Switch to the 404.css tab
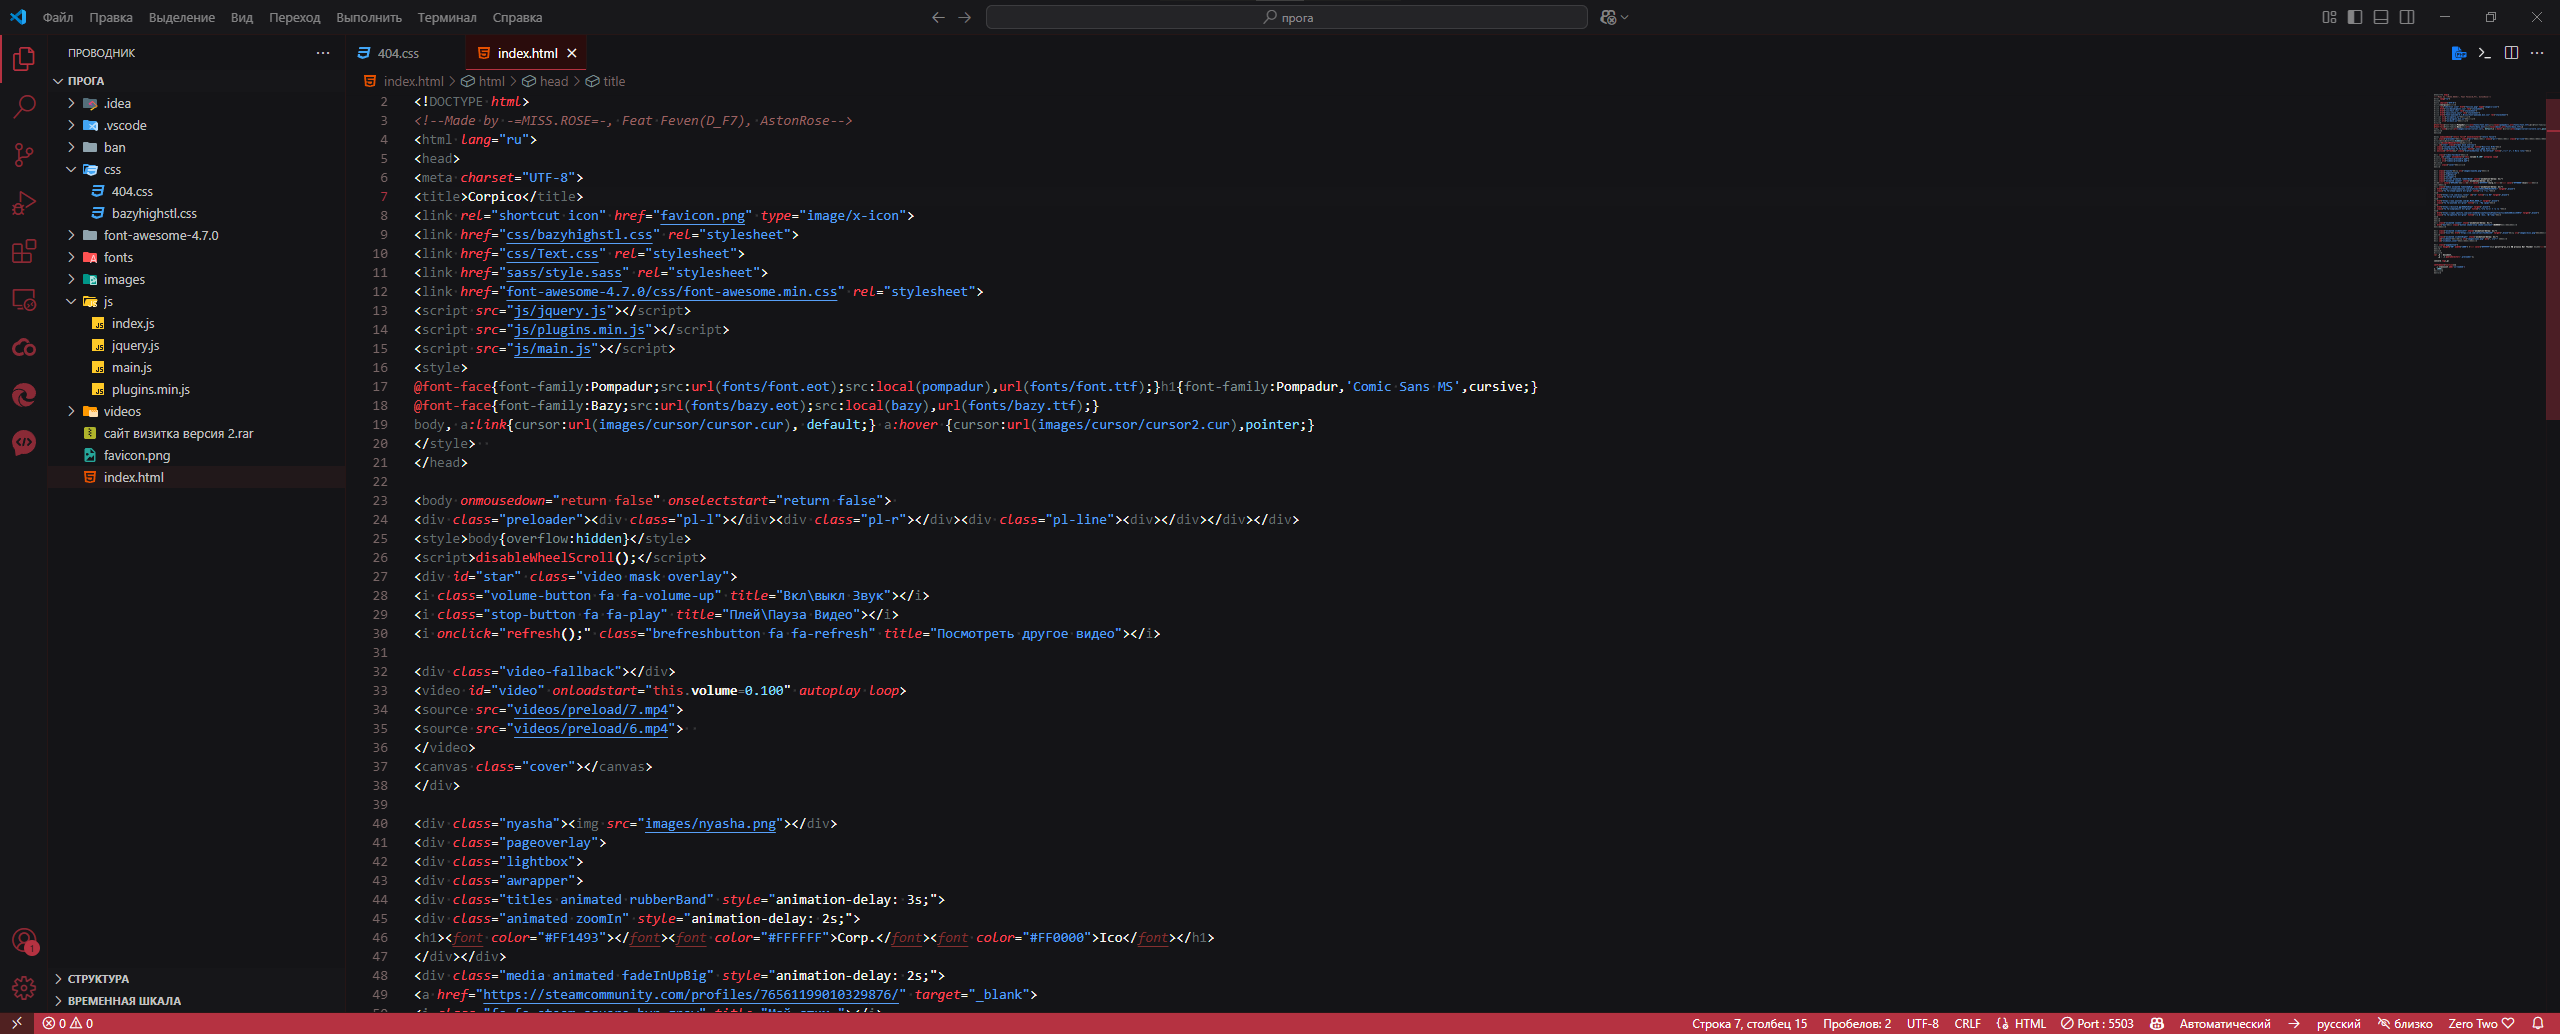This screenshot has width=2560, height=1034. (398, 53)
